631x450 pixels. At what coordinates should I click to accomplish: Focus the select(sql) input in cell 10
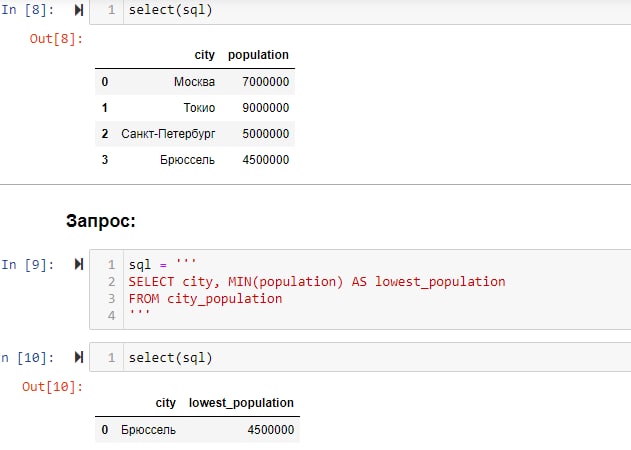[x=170, y=357]
